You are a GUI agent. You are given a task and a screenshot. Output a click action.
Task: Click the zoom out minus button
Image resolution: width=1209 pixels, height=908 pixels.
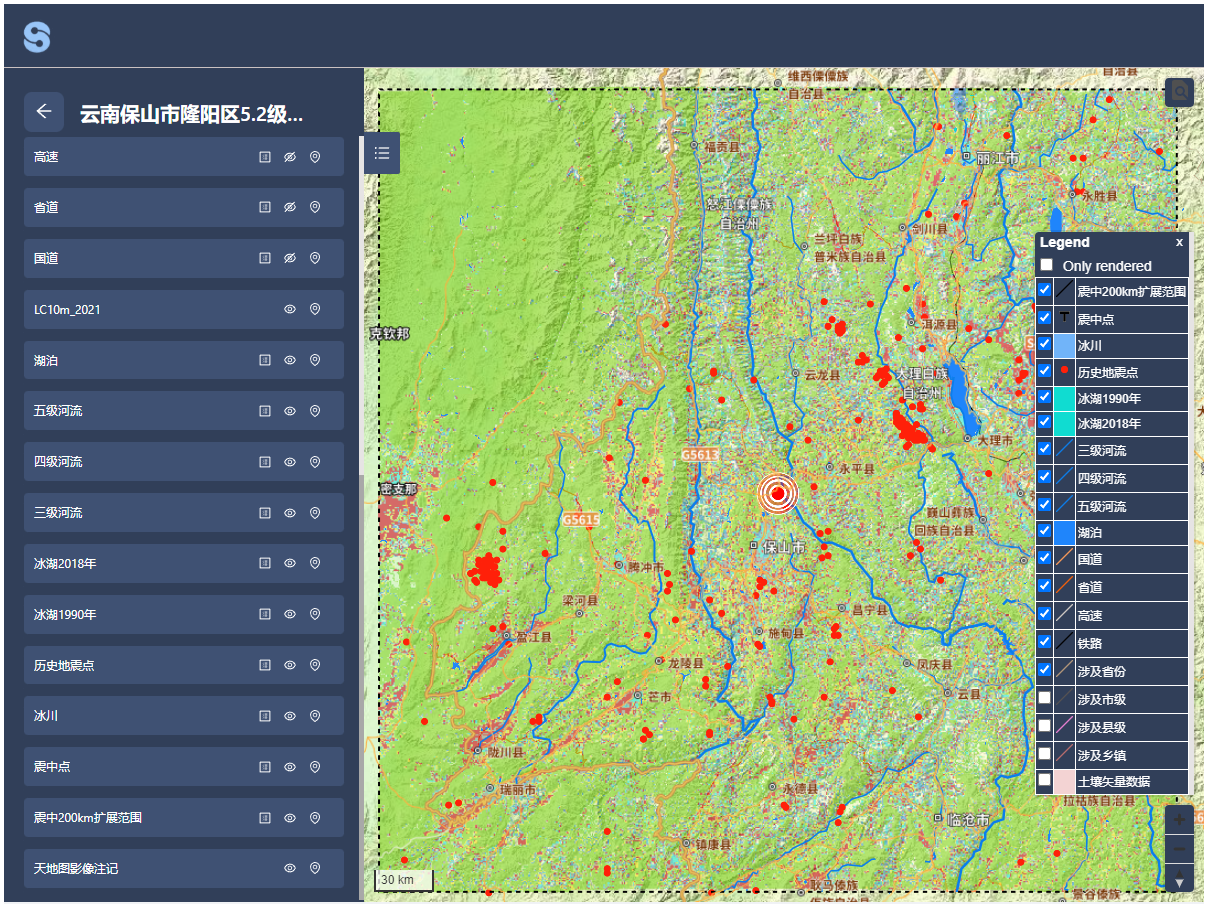[x=1180, y=851]
